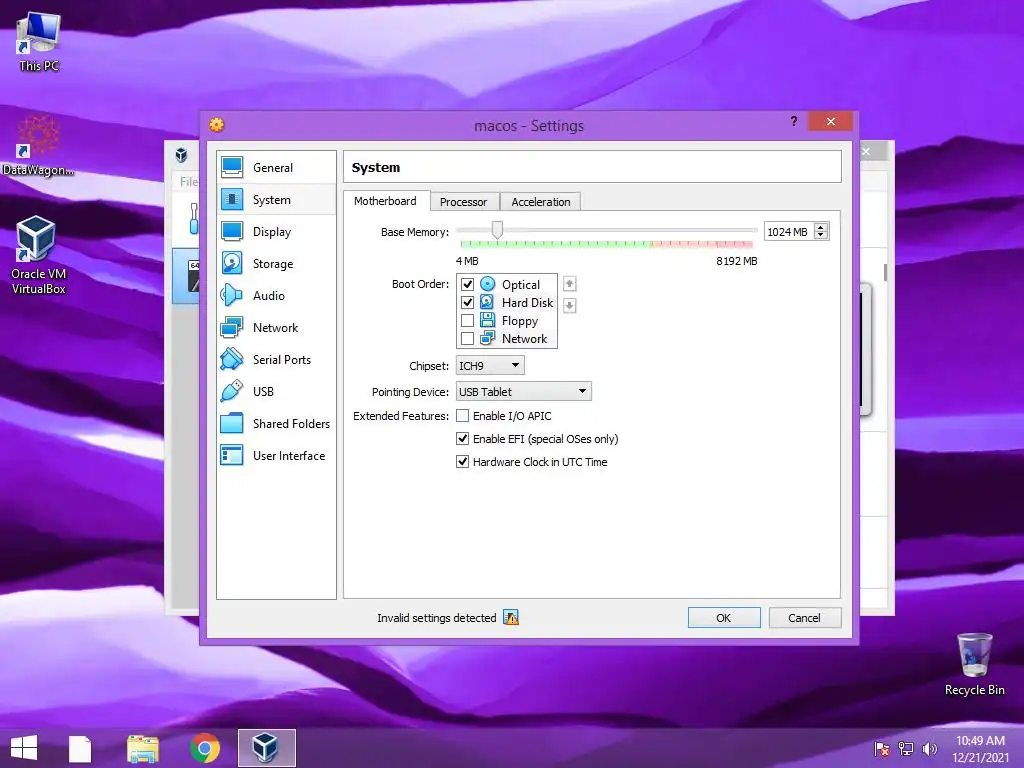The width and height of the screenshot is (1024, 768).
Task: Launch Chrome from the taskbar
Action: point(204,748)
